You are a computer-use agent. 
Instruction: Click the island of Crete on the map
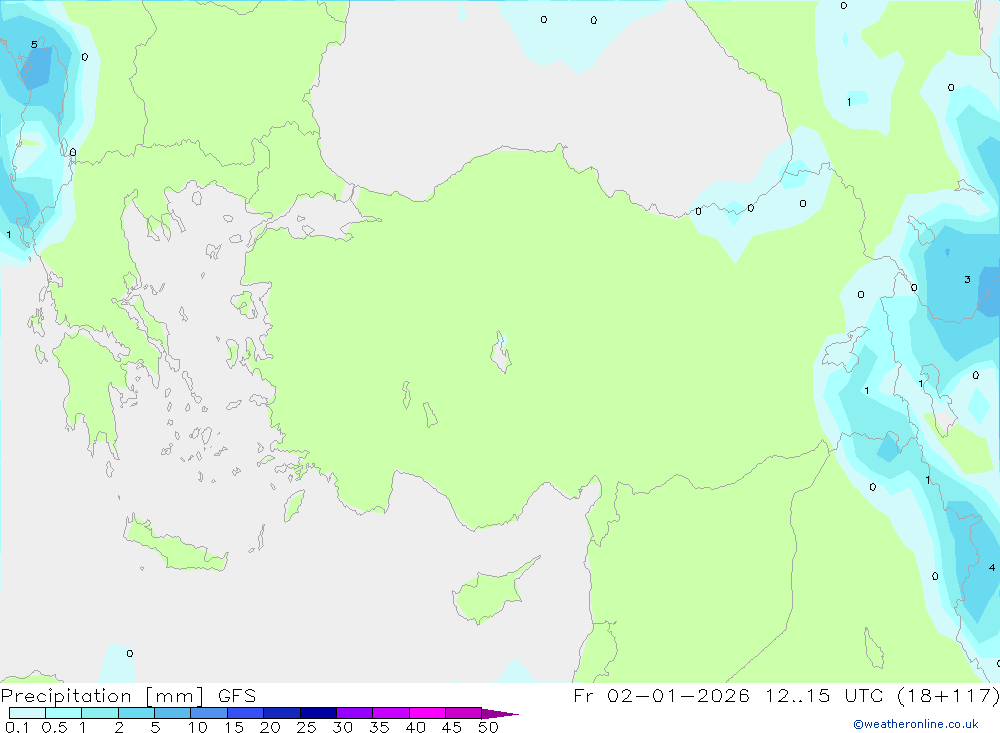point(175,545)
